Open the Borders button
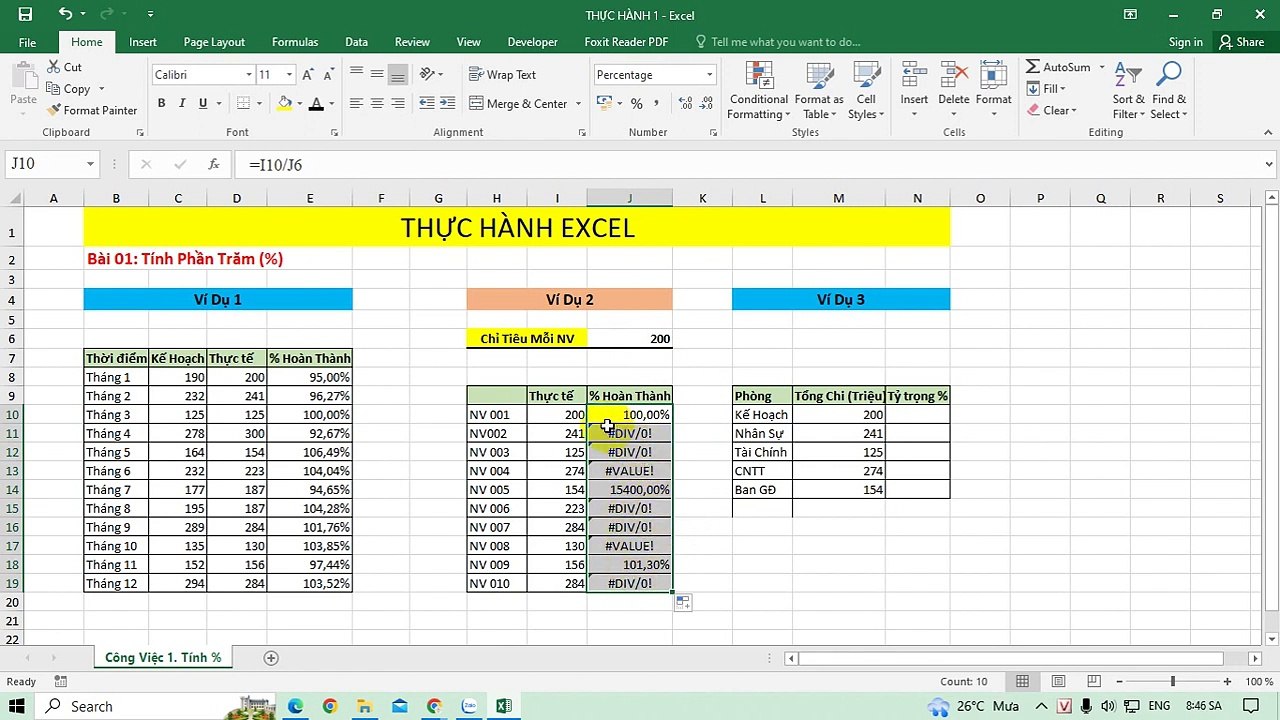Image resolution: width=1280 pixels, height=720 pixels. (x=242, y=104)
